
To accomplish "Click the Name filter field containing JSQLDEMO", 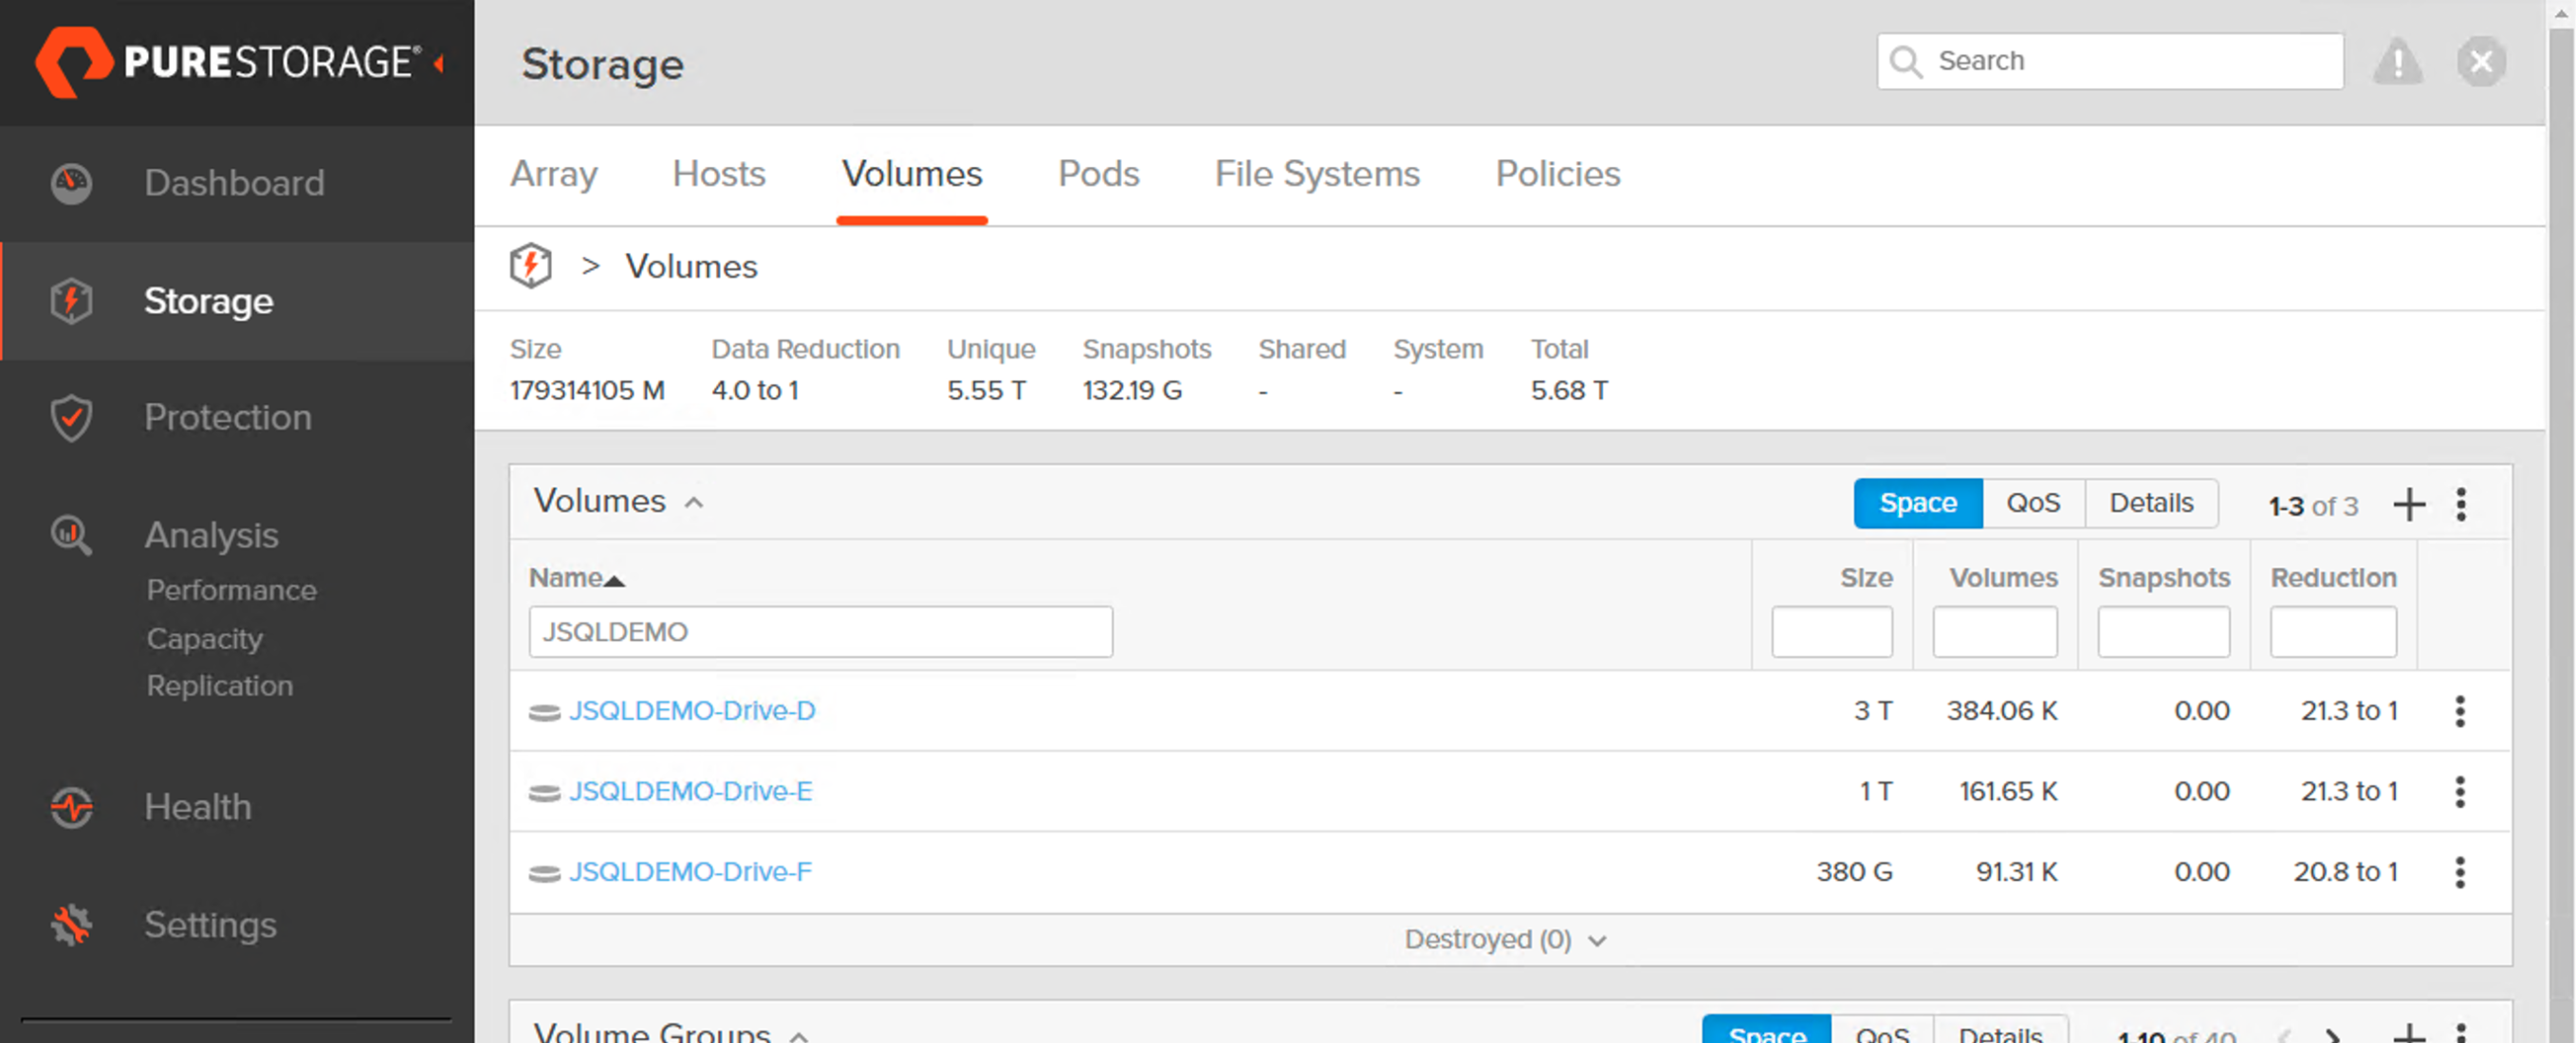I will pos(819,632).
